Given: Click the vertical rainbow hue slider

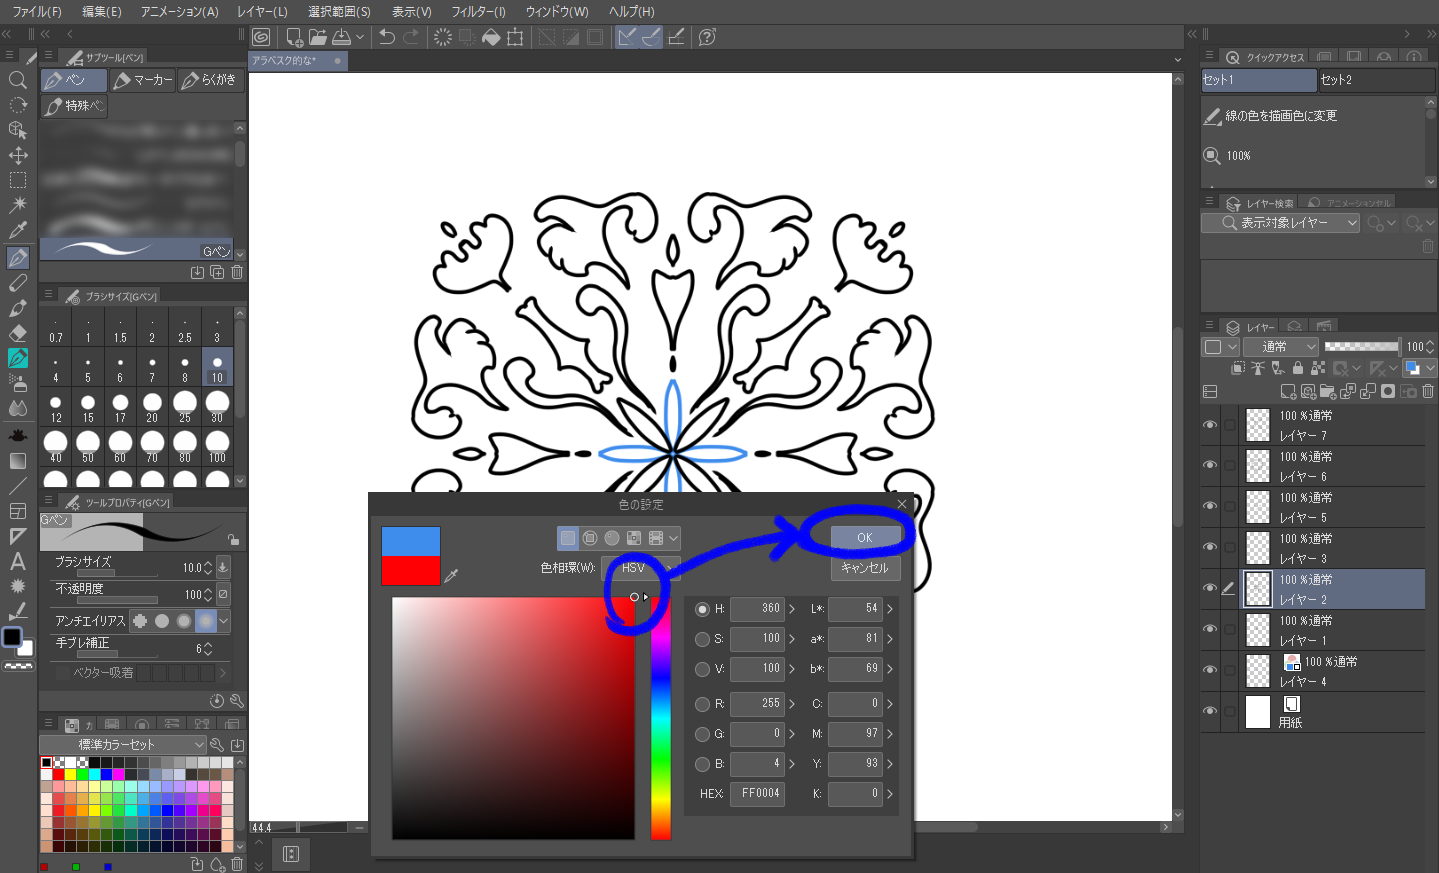Looking at the screenshot, I should (x=661, y=720).
